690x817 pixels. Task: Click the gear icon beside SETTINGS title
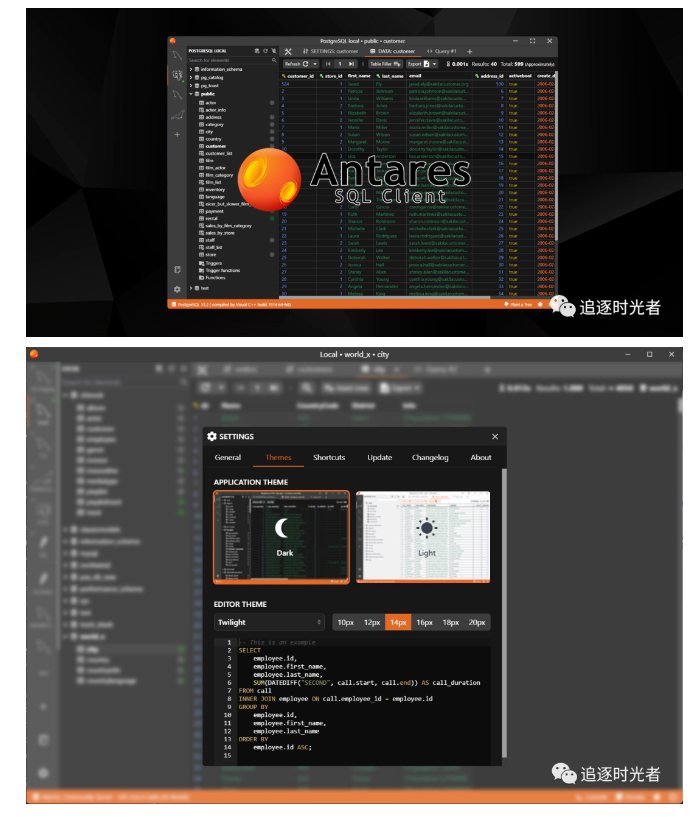point(212,437)
